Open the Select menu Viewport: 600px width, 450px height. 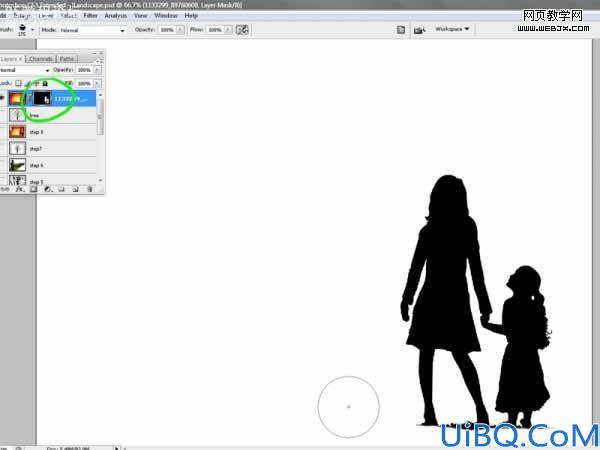point(69,16)
